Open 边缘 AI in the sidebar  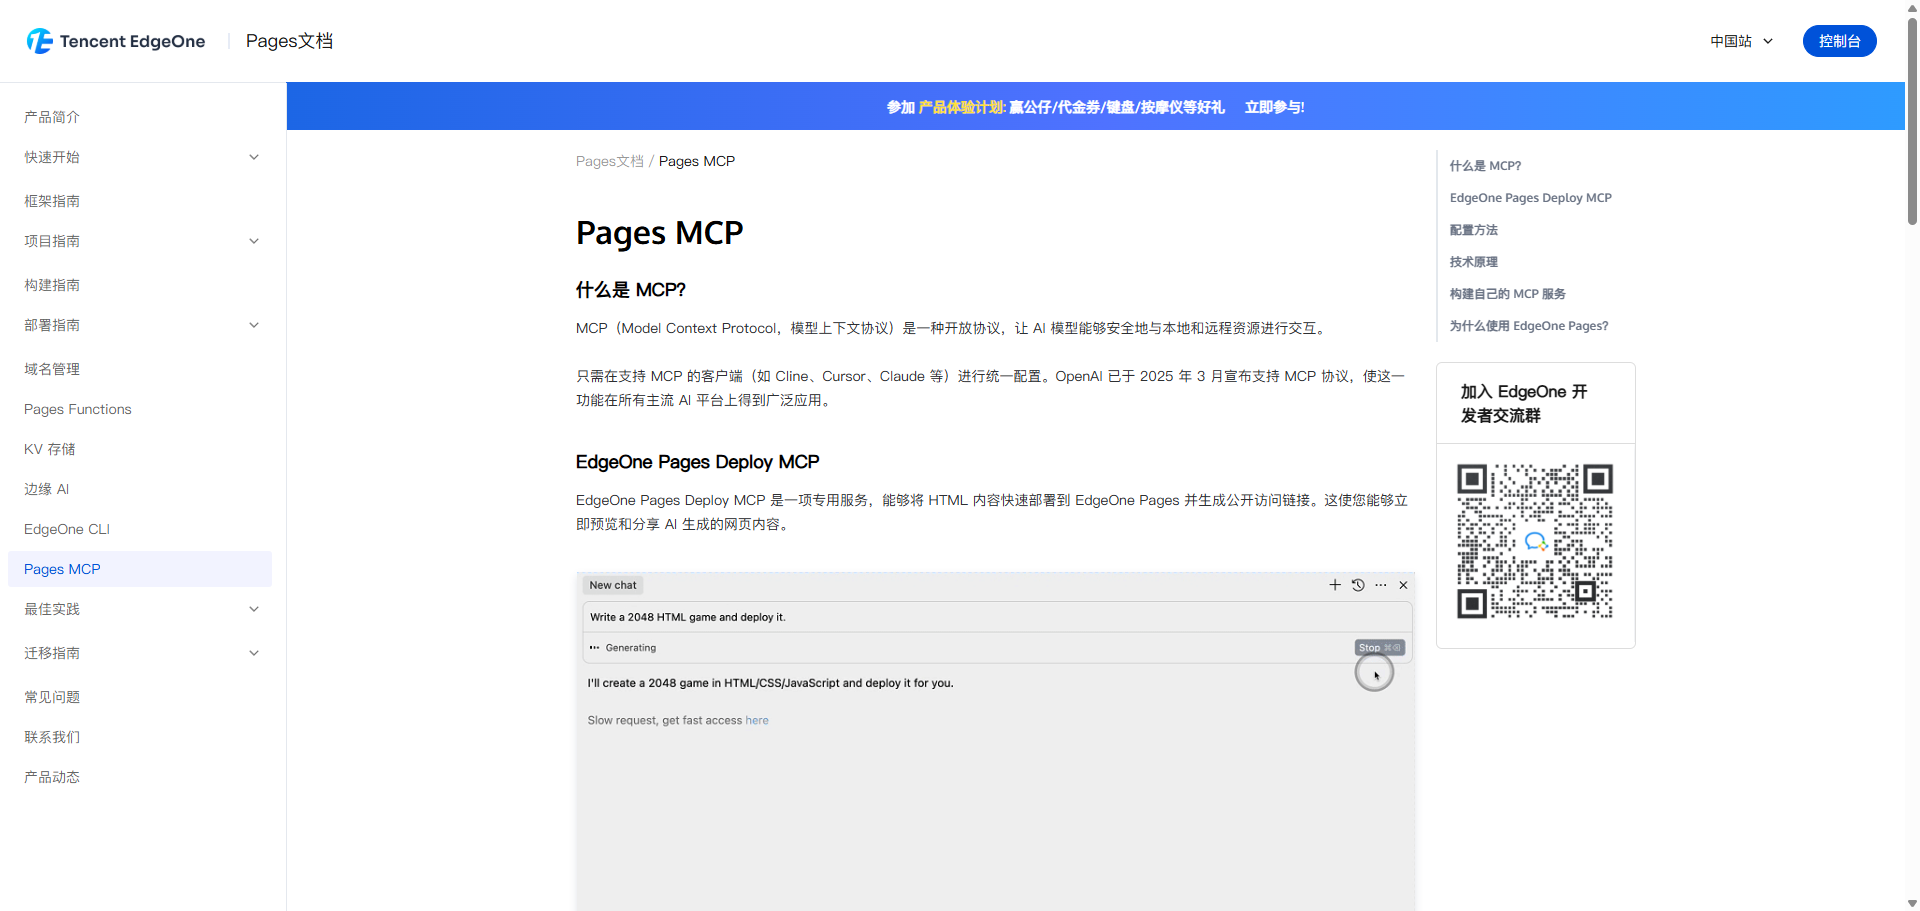pyautogui.click(x=47, y=489)
